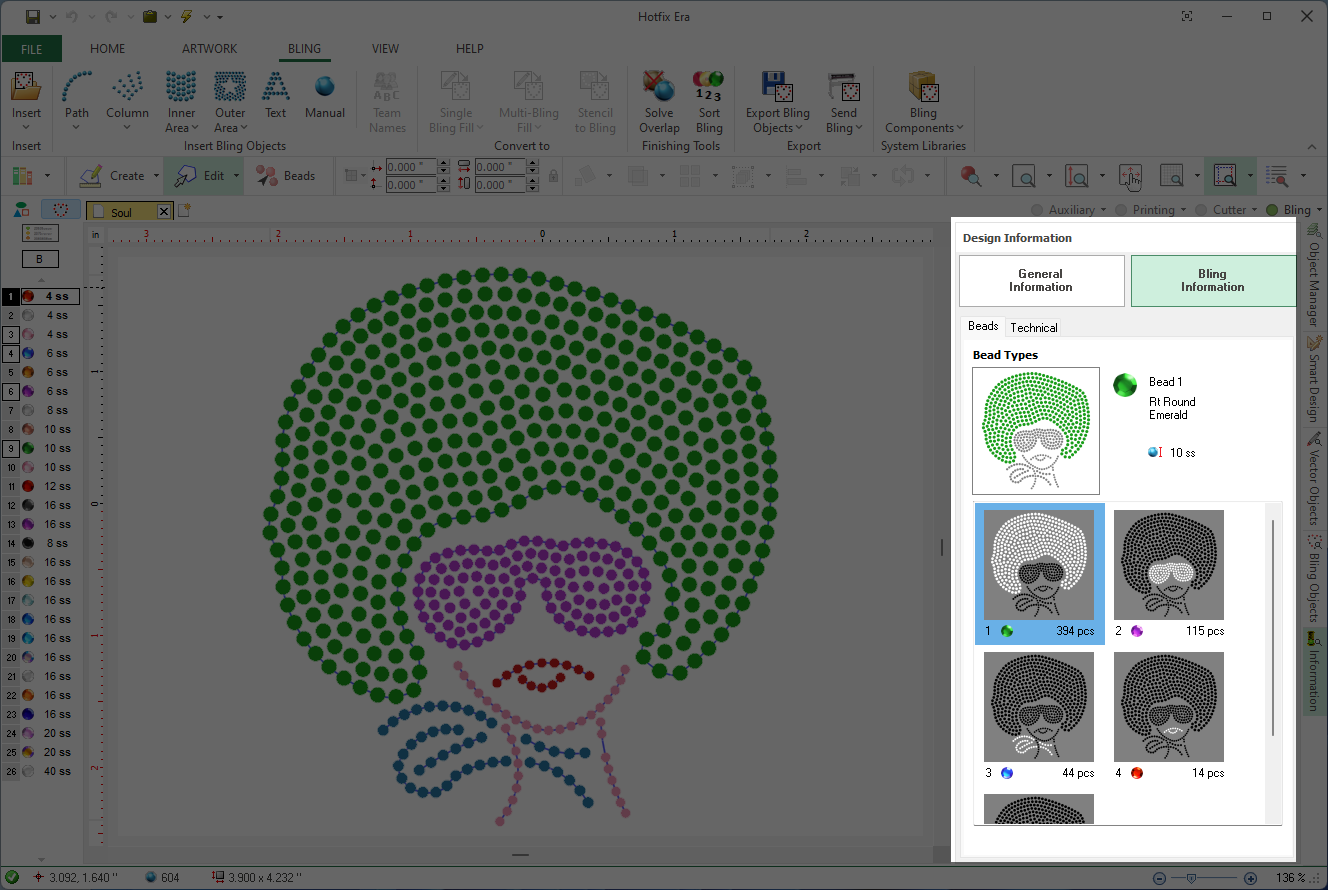Expand the Create tool dropdown arrow
Screen dimensions: 1328x890
155,176
